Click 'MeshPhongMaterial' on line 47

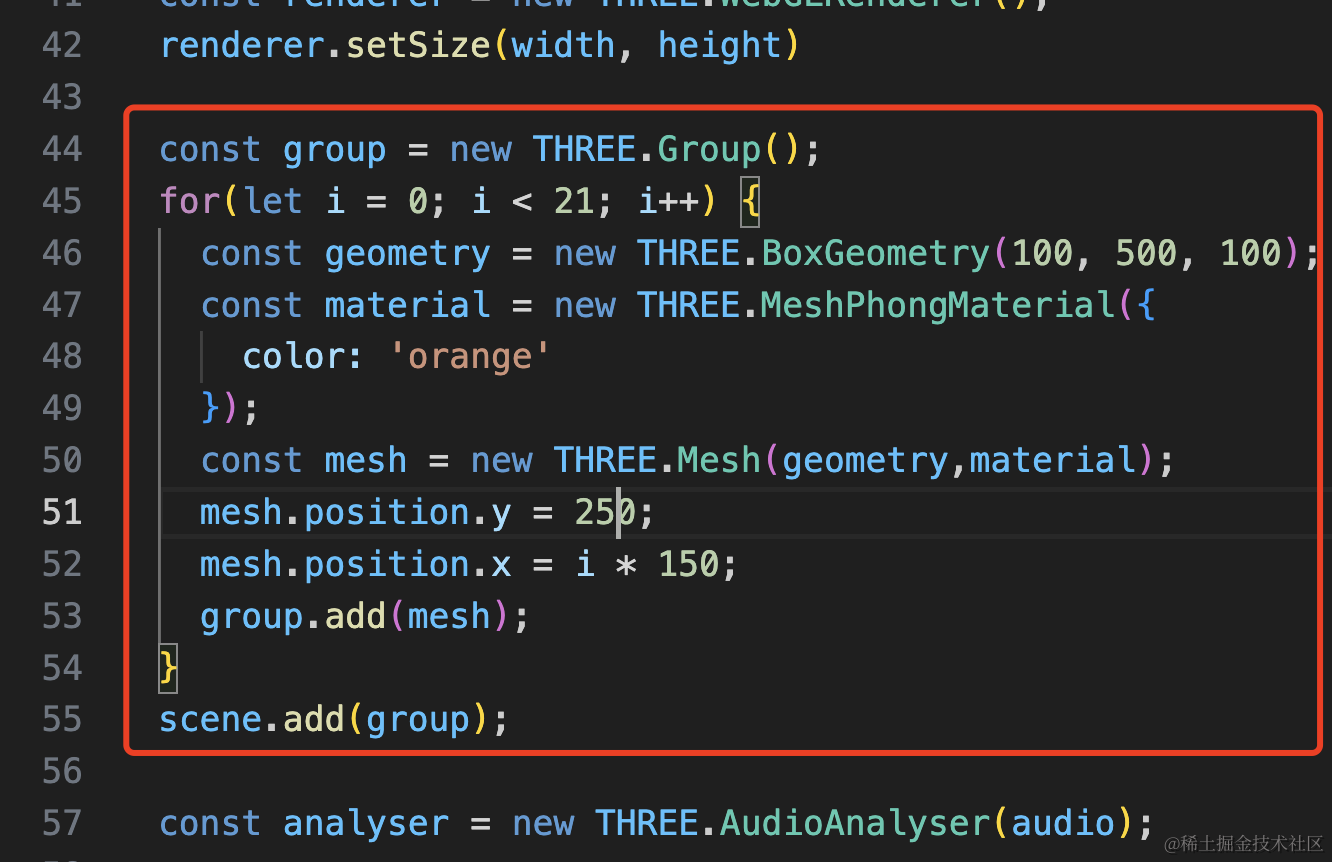point(937,306)
